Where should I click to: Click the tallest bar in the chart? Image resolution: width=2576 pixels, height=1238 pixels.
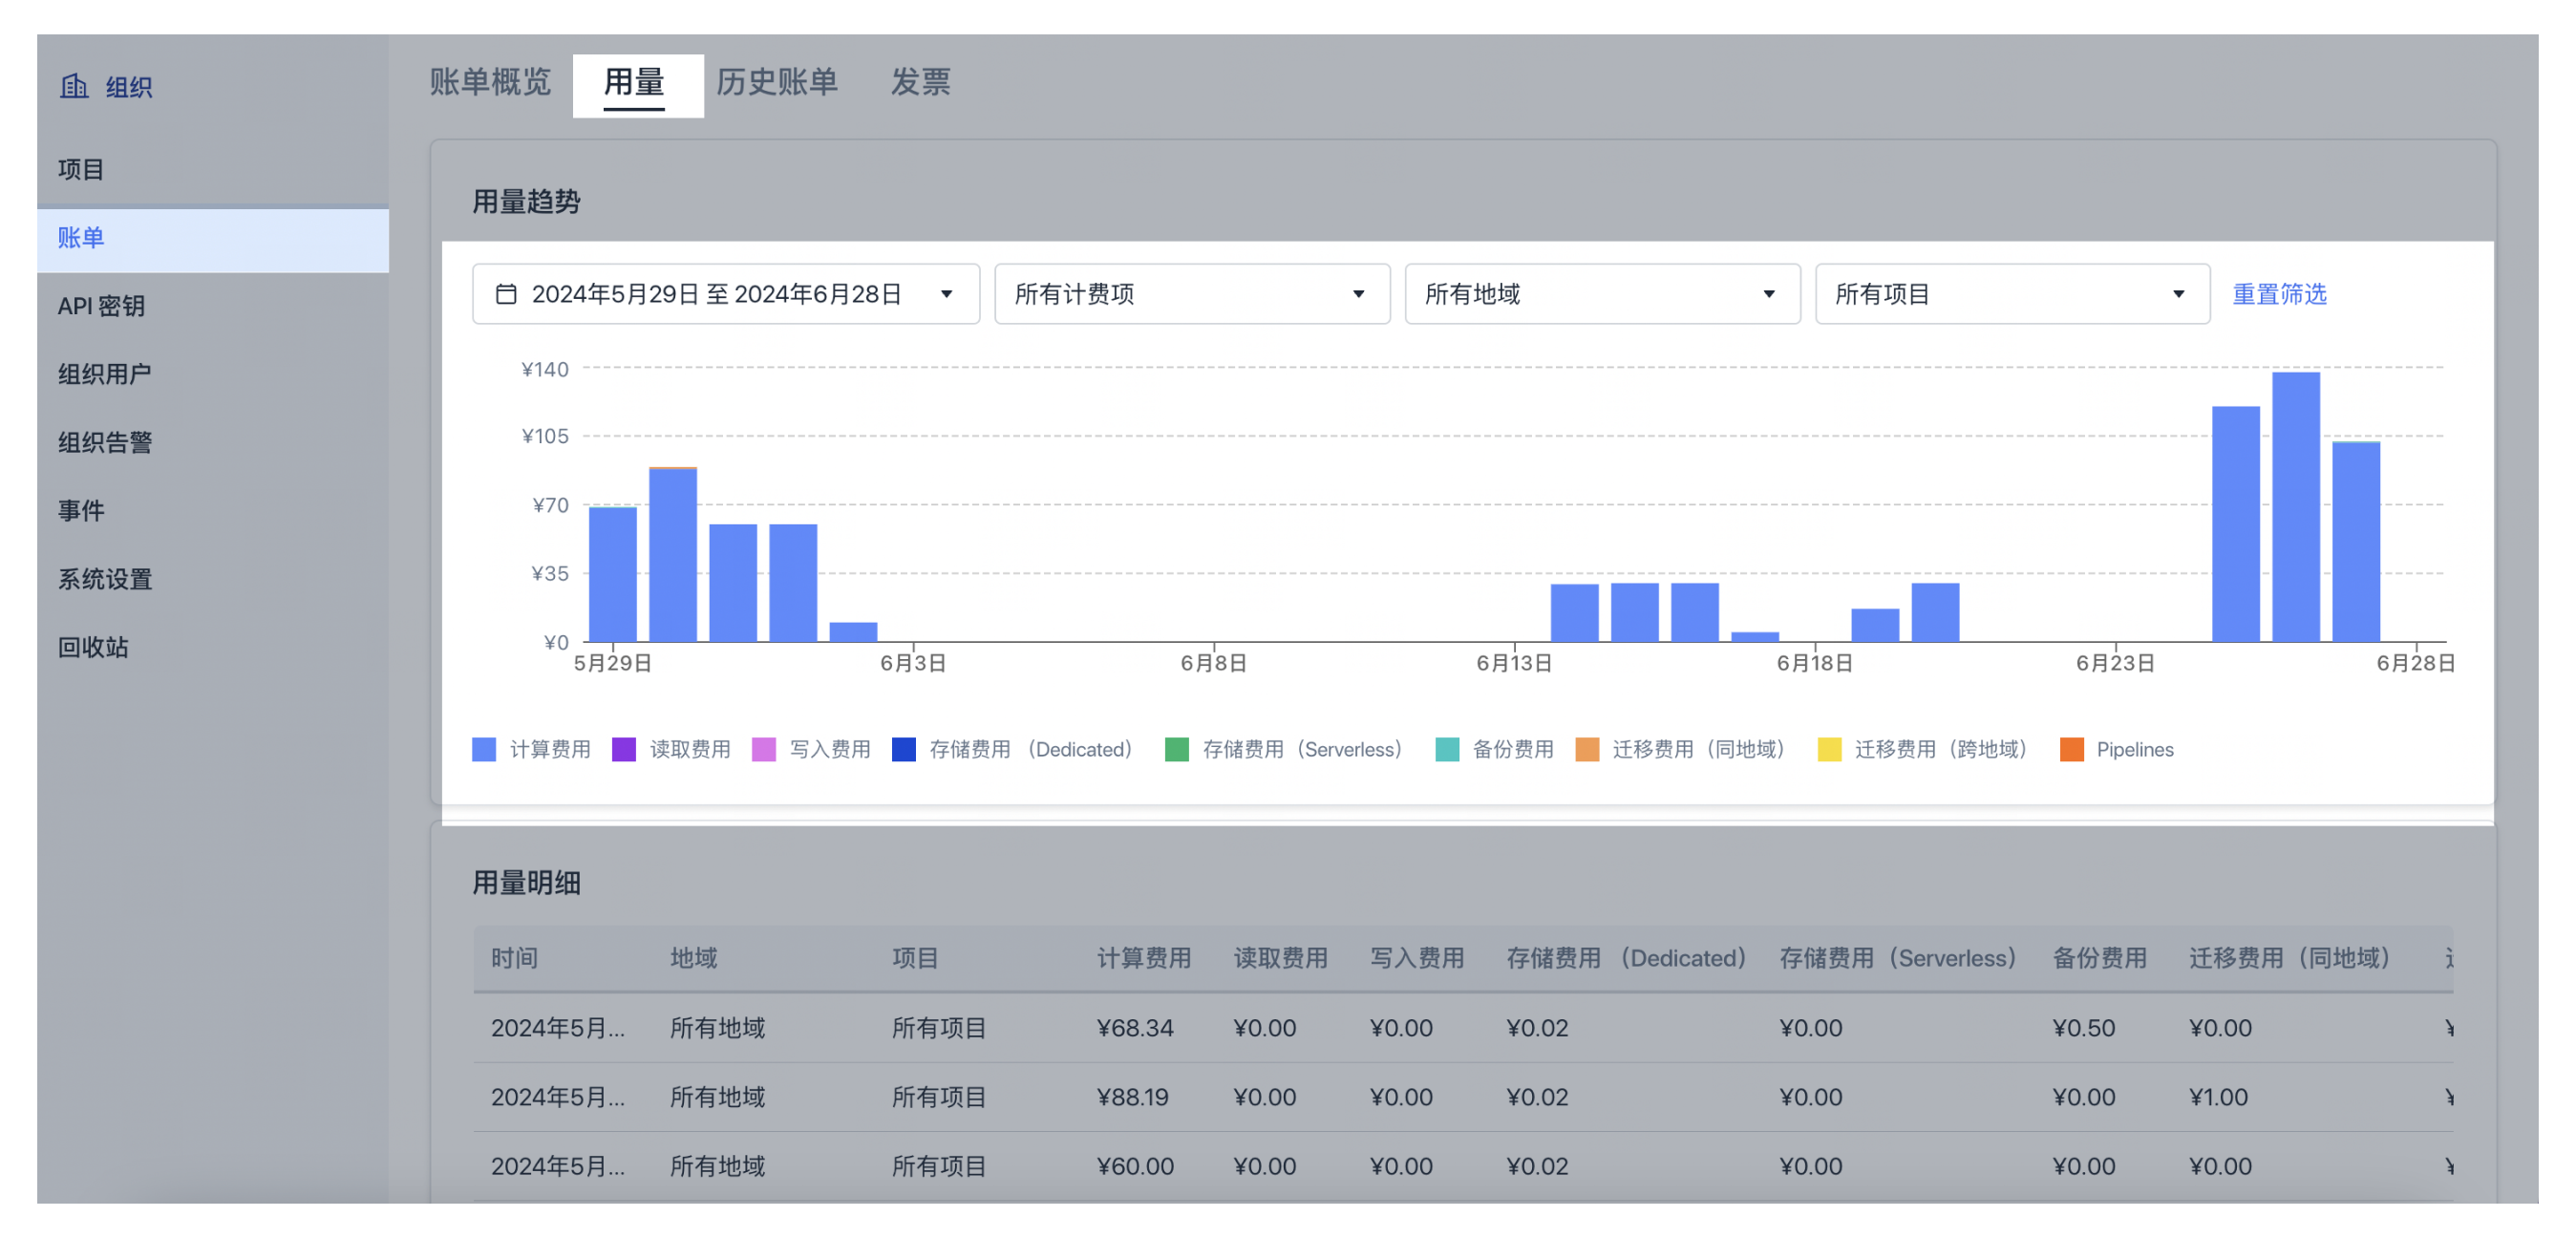tap(2296, 507)
